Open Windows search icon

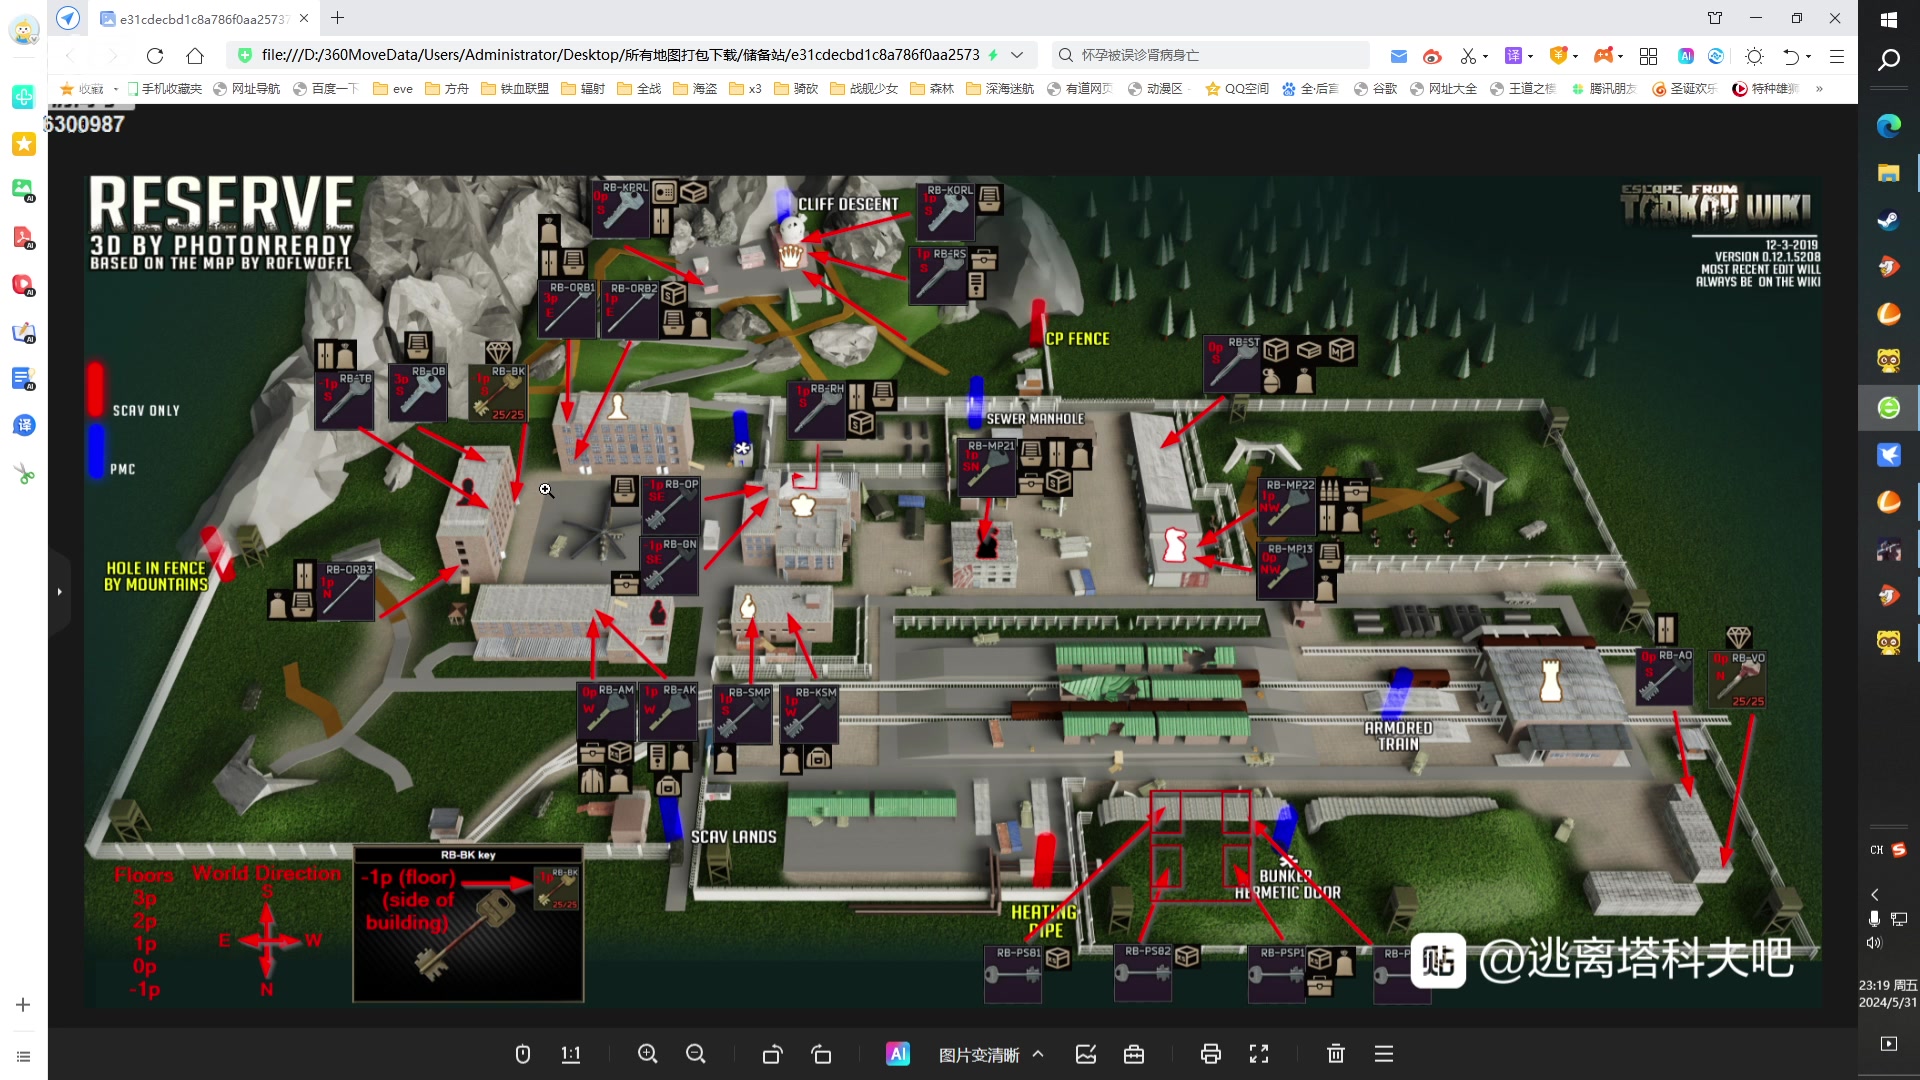pyautogui.click(x=1889, y=61)
